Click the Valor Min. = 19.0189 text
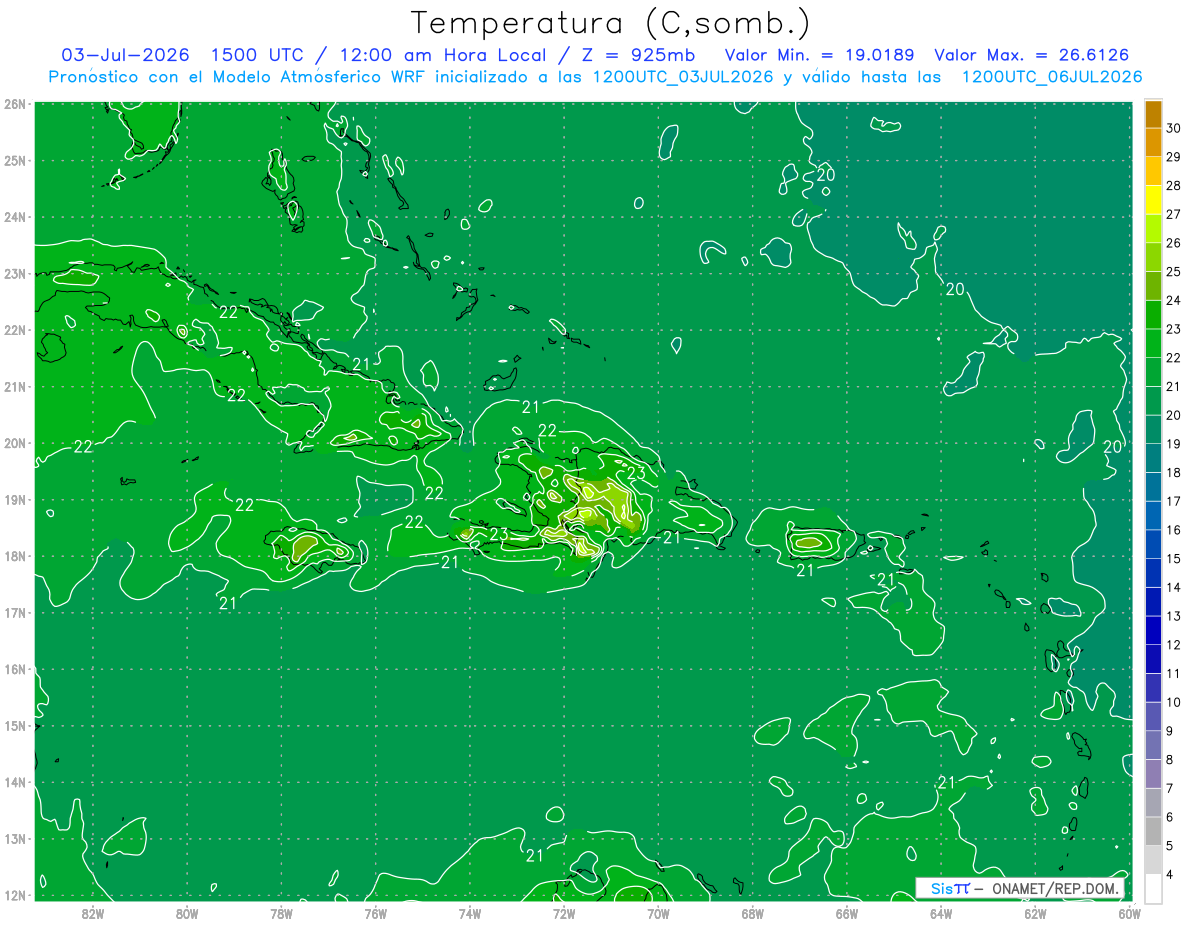This screenshot has width=1200, height=927. pos(819,56)
